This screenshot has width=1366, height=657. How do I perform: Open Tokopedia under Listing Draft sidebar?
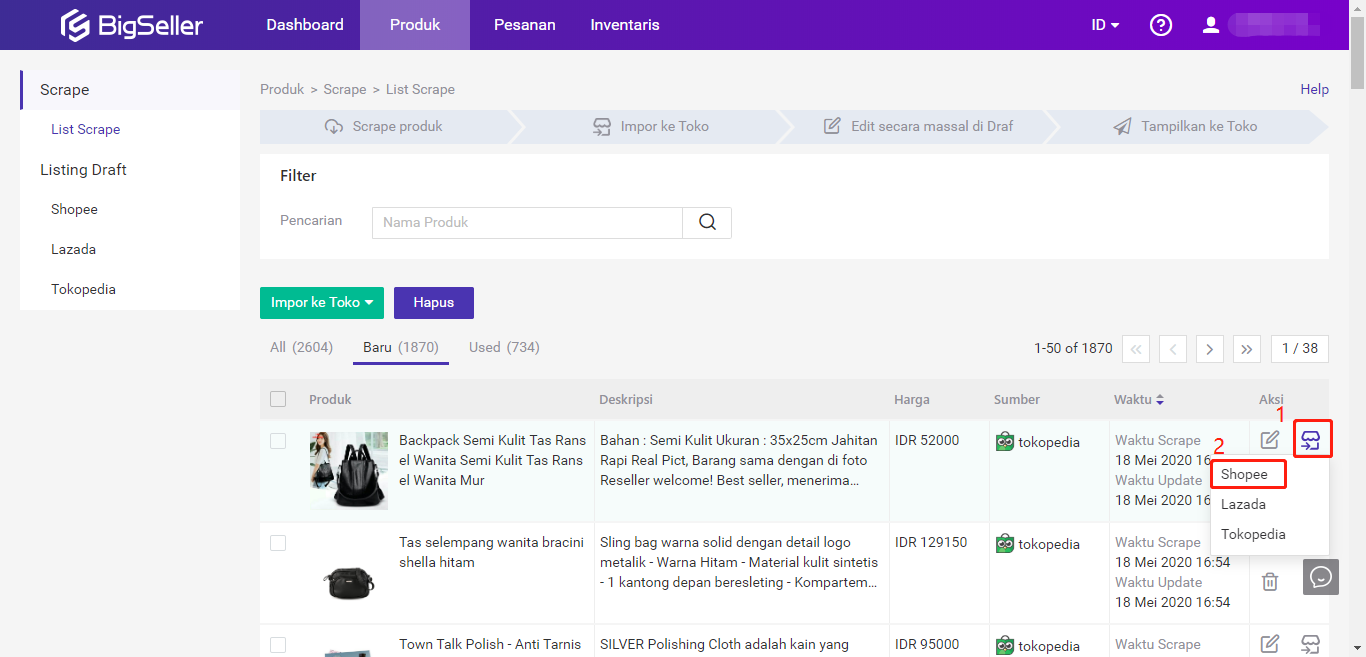[83, 289]
